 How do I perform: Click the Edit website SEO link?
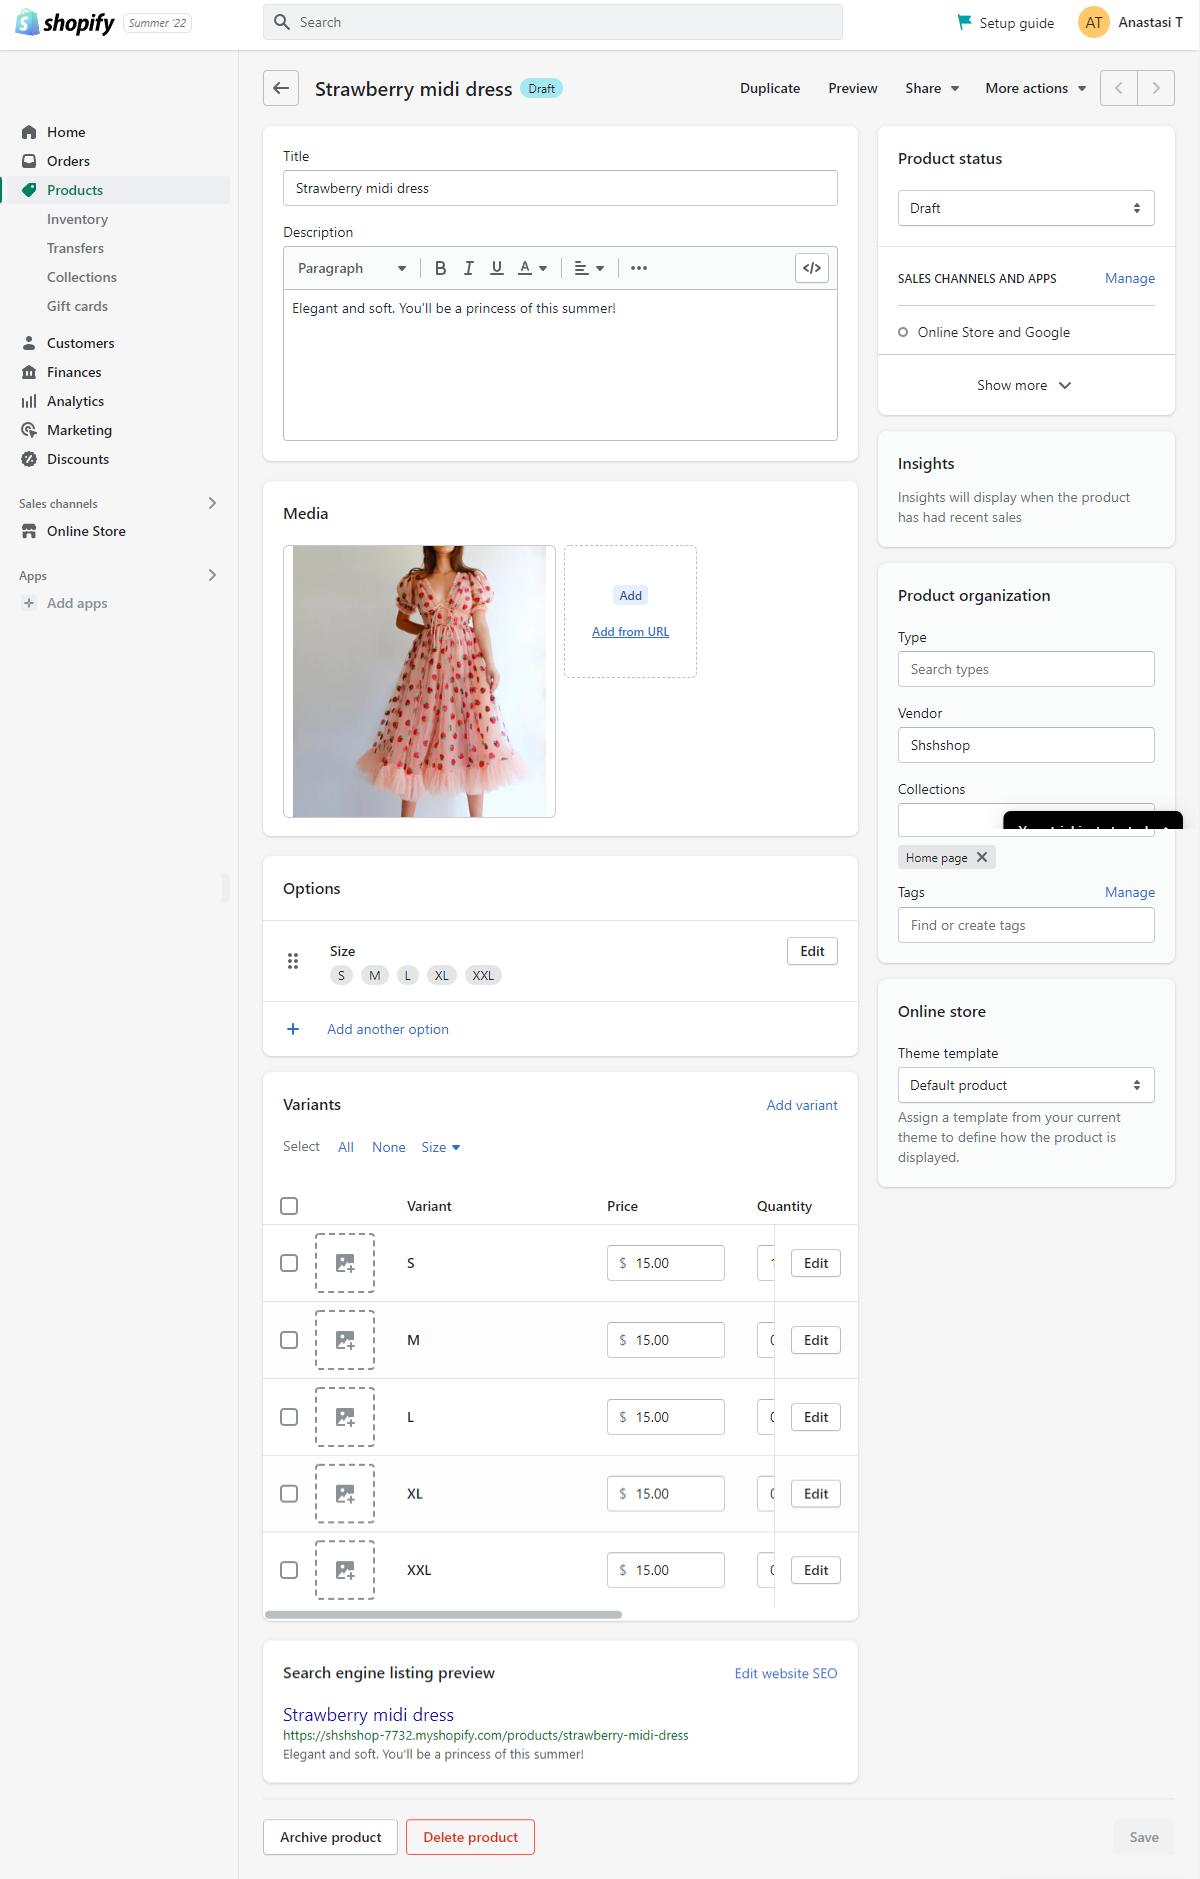[785, 1673]
